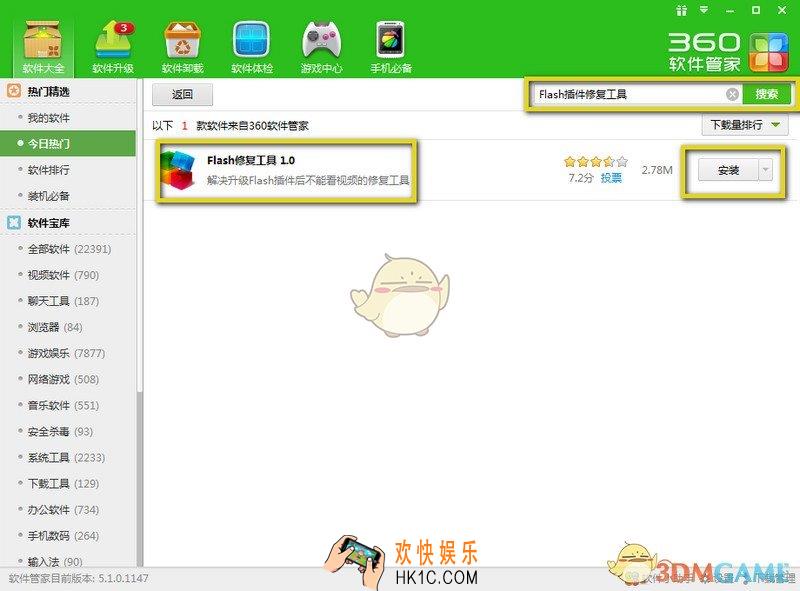
Task: Select 浏览器 (84) category
Action: [x=68, y=327]
